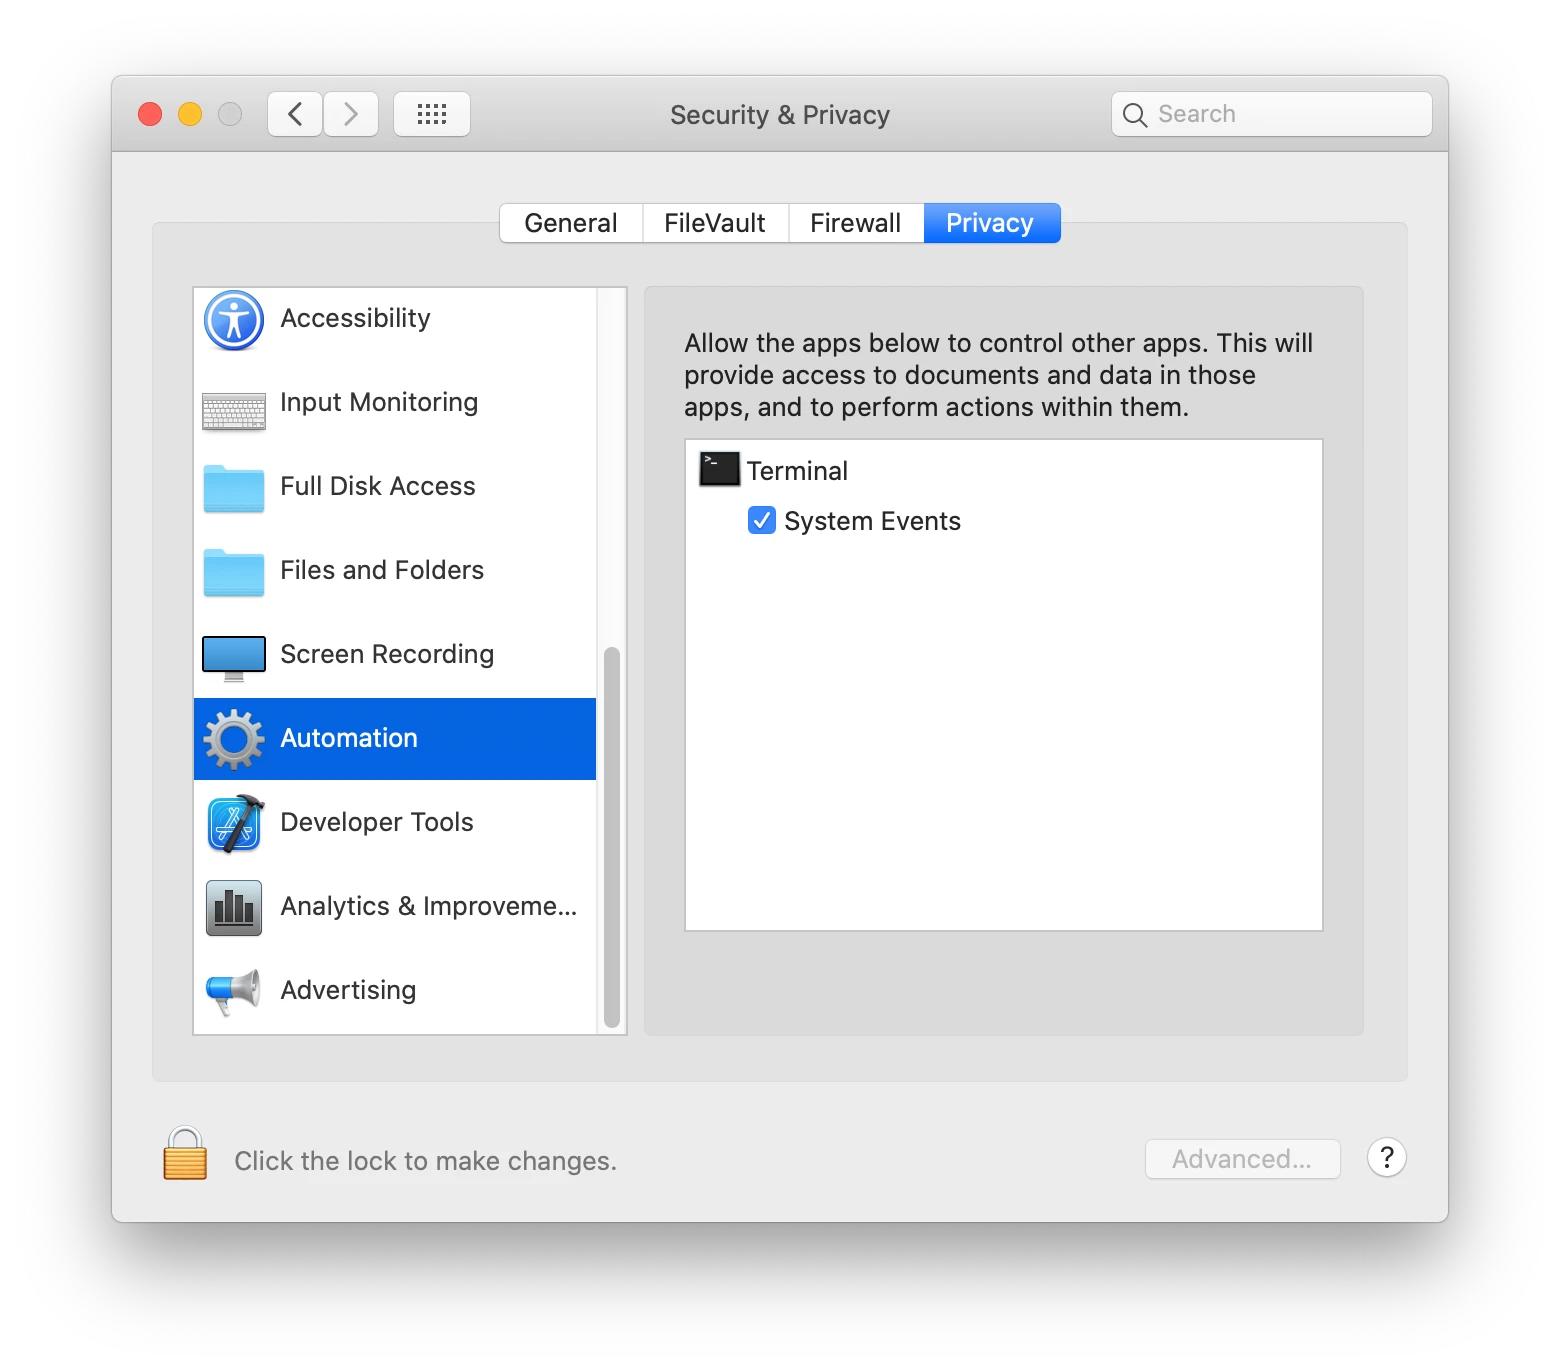Choose Files and Folders category
This screenshot has width=1560, height=1370.
point(395,571)
